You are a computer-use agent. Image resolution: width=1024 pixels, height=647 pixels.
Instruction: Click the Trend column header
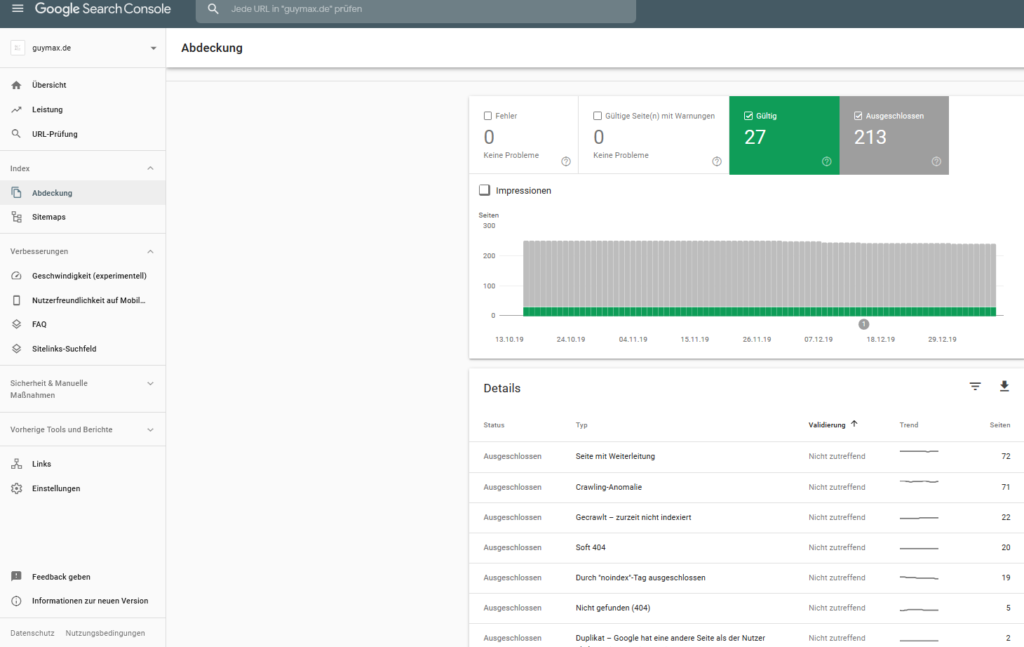tap(908, 425)
